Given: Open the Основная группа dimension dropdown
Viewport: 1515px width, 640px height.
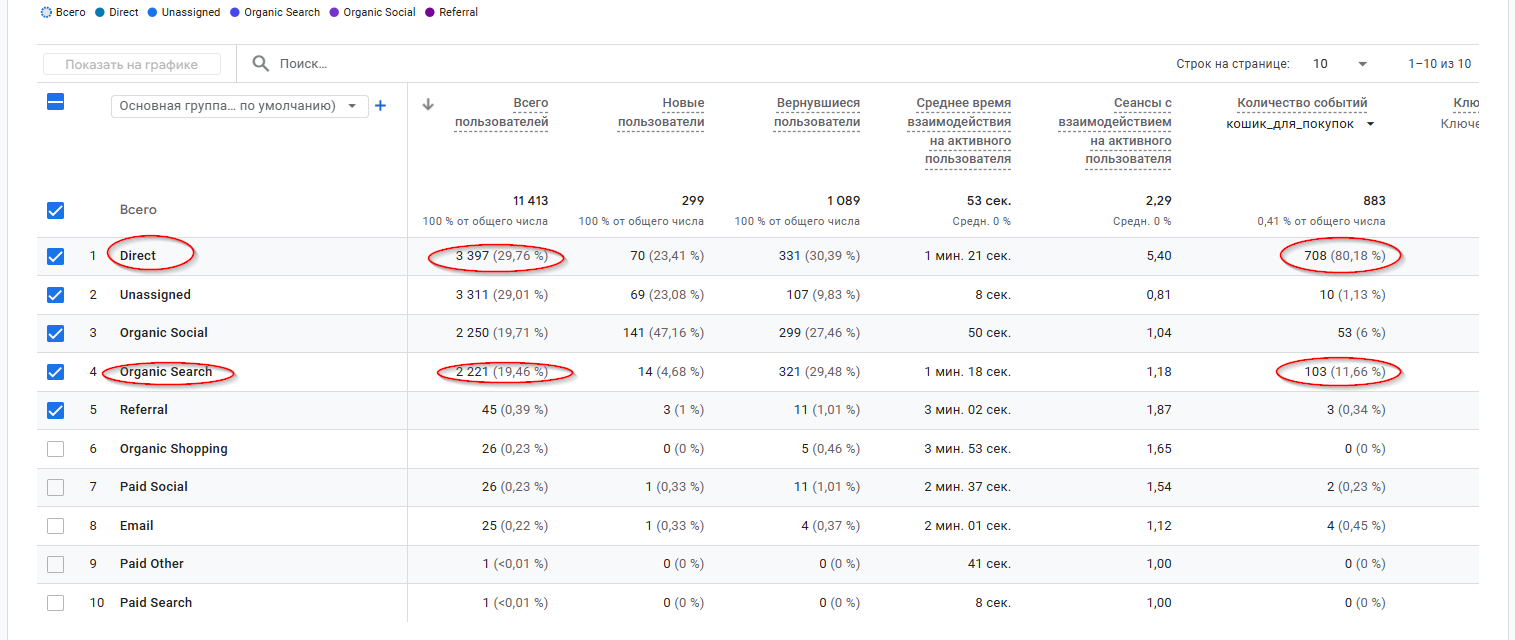Looking at the screenshot, I should tap(239, 106).
